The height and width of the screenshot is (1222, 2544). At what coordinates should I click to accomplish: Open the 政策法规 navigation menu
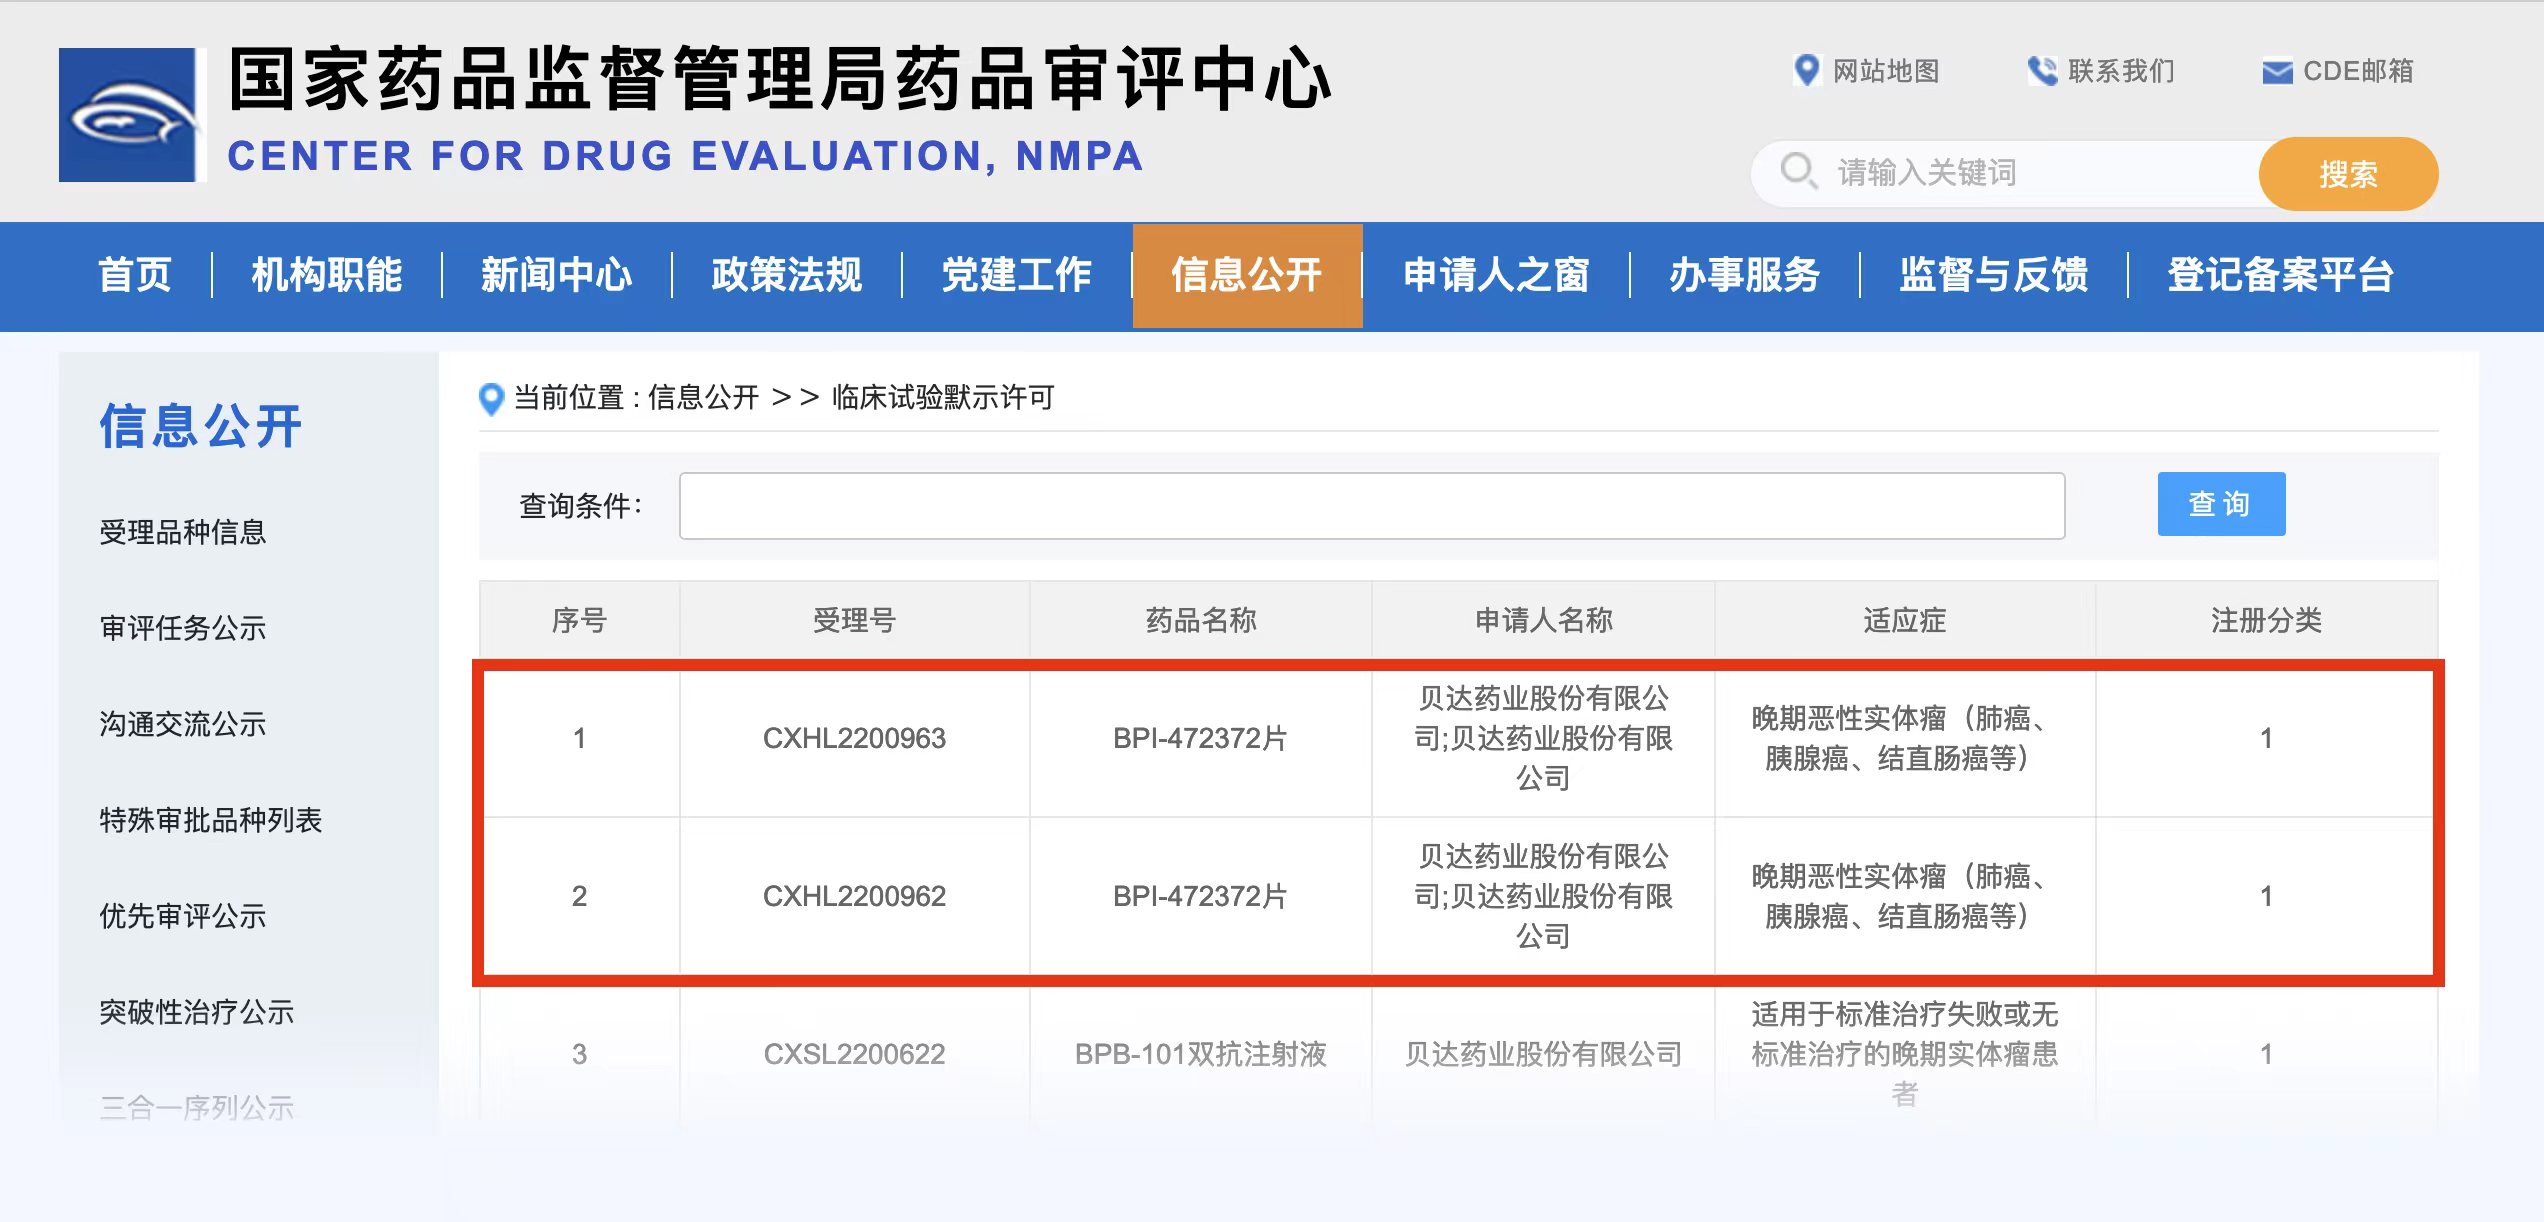tap(786, 276)
